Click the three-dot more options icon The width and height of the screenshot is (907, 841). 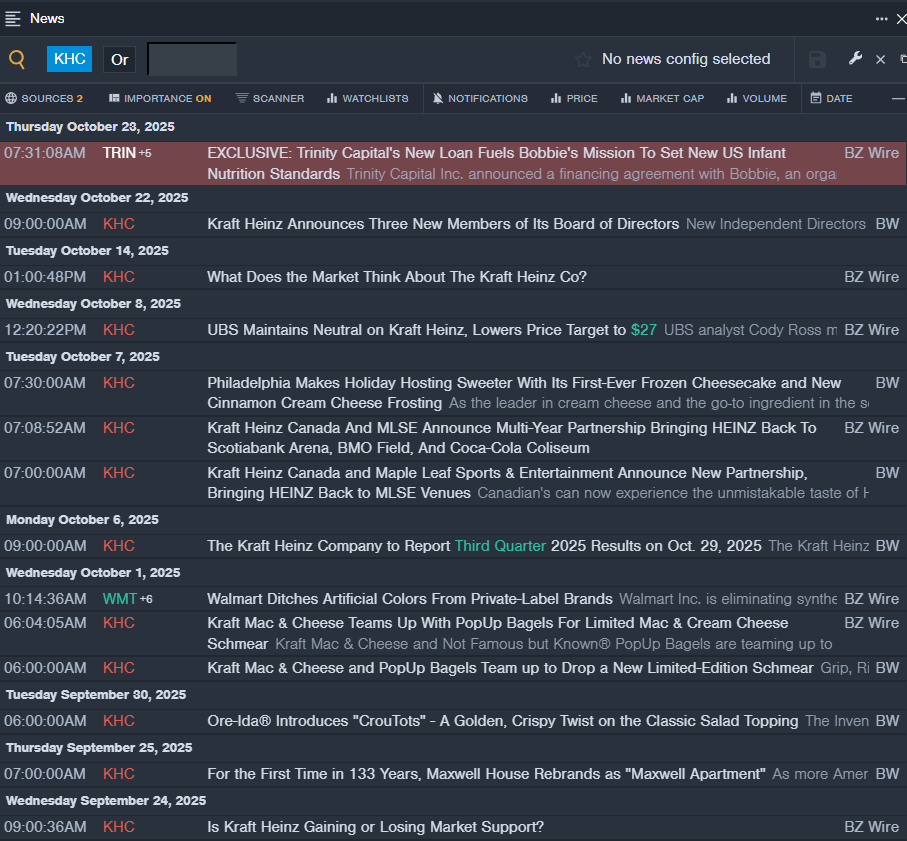[x=881, y=18]
